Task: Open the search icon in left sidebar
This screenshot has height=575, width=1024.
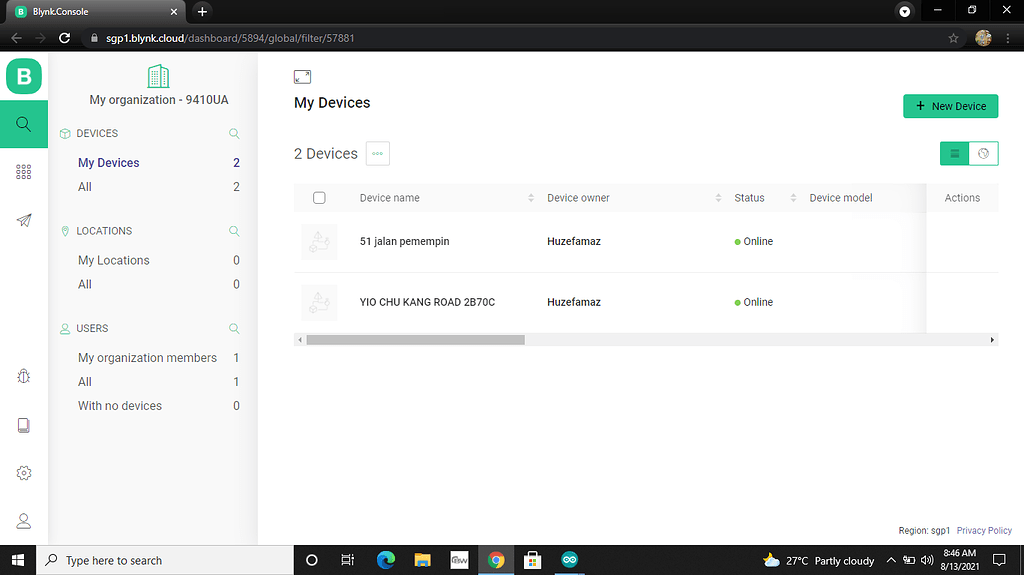Action: [24, 124]
